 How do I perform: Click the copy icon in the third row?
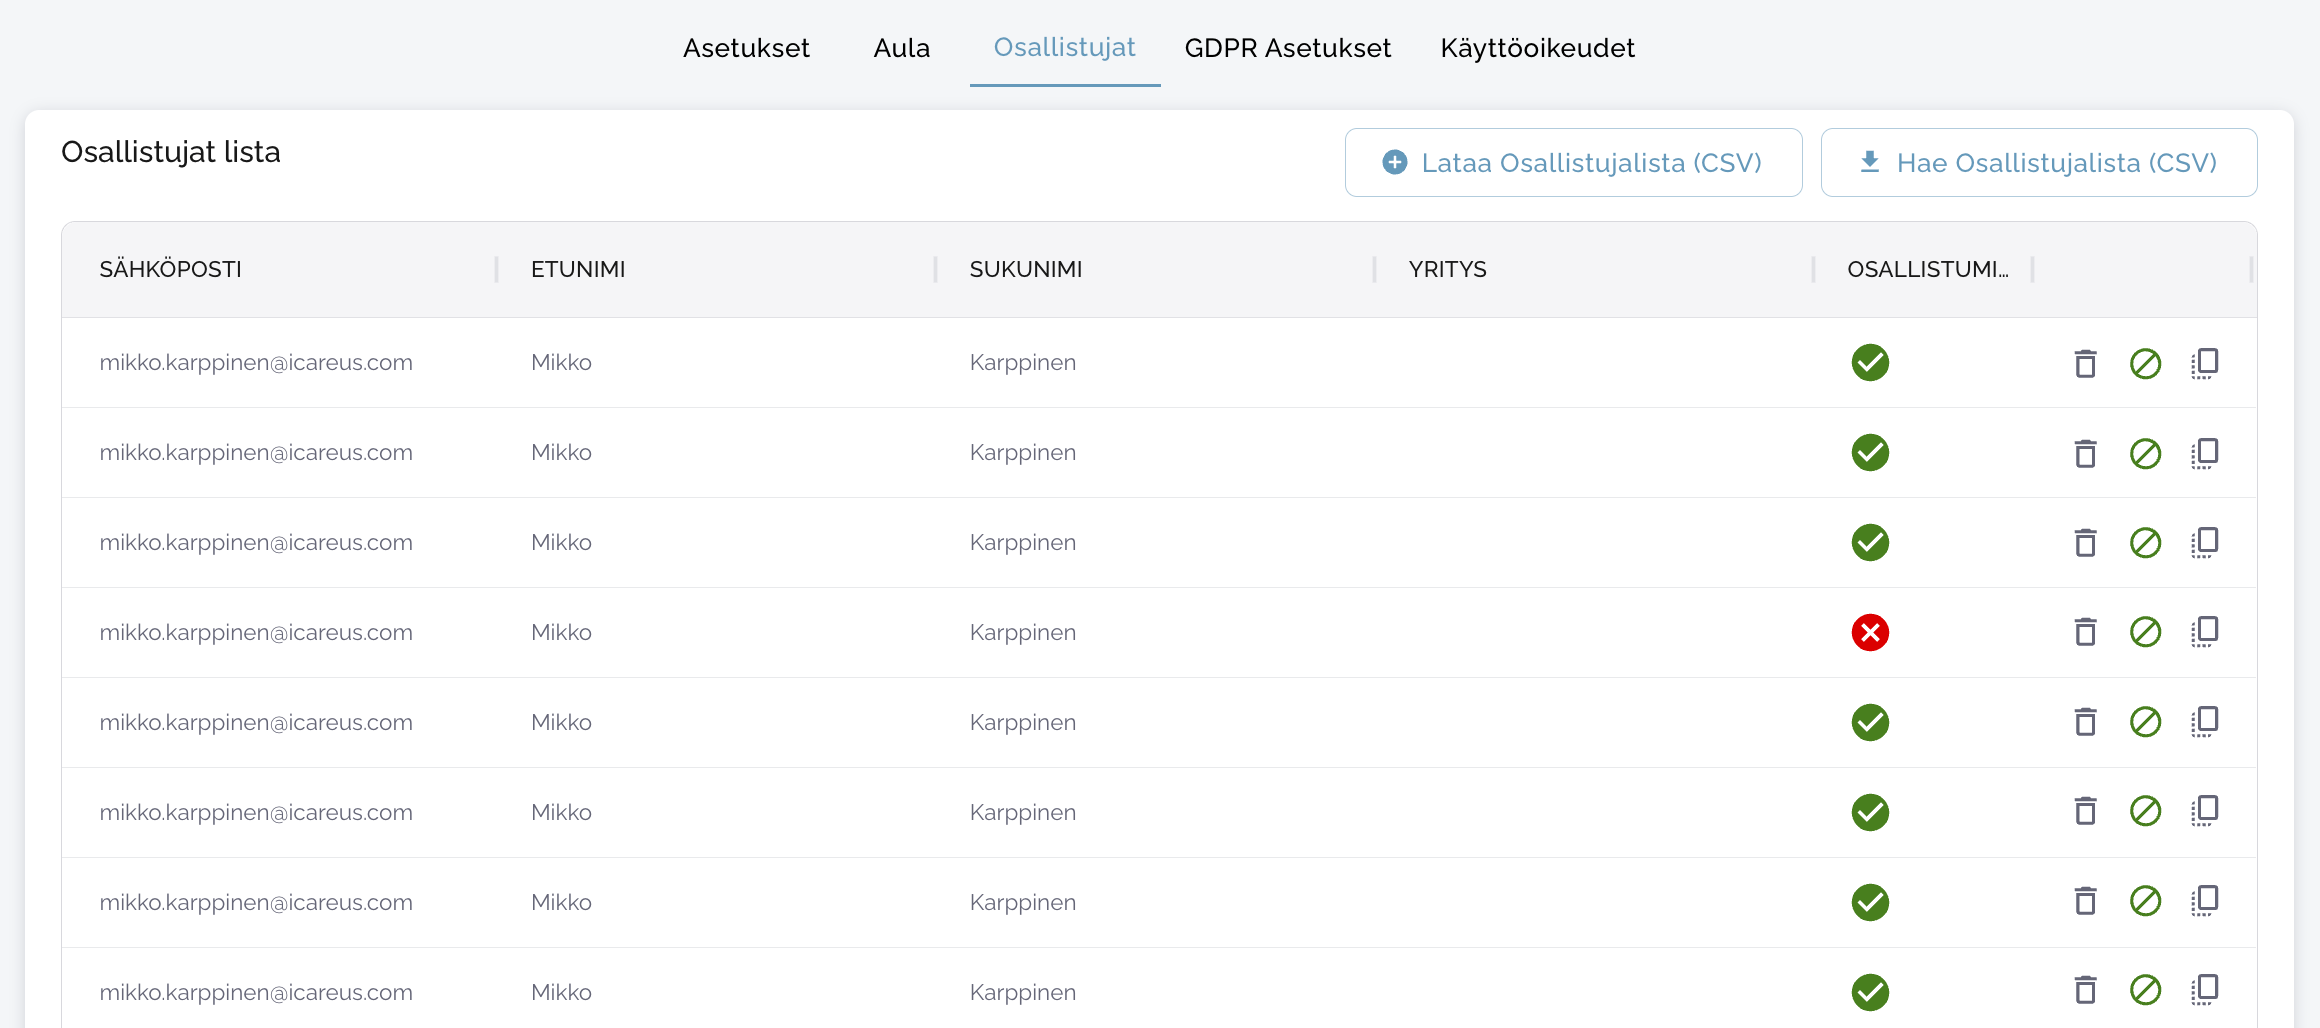[2205, 543]
